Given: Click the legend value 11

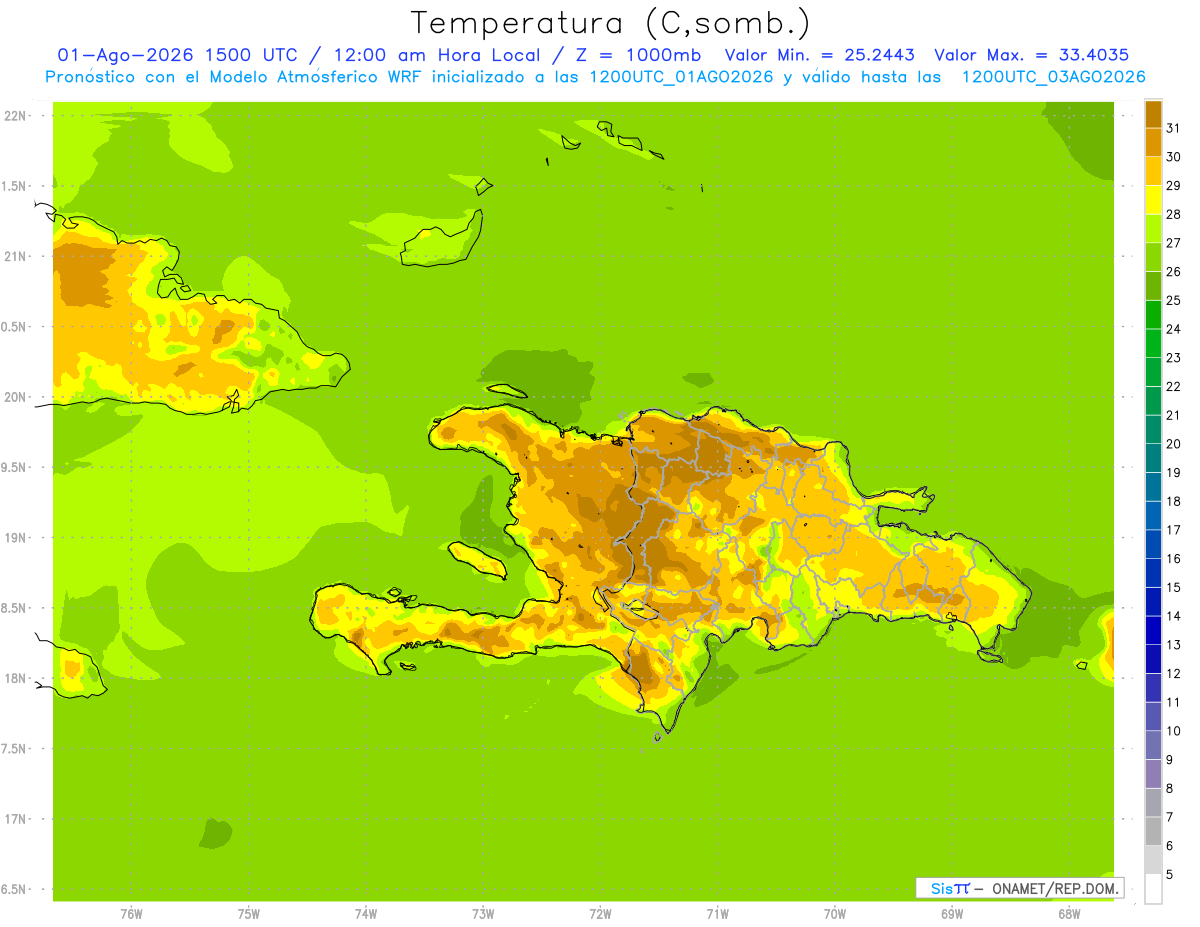Looking at the screenshot, I should pyautogui.click(x=1173, y=702).
